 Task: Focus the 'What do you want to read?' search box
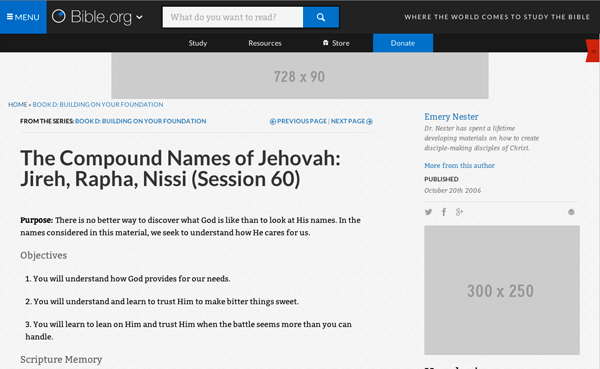pos(233,17)
